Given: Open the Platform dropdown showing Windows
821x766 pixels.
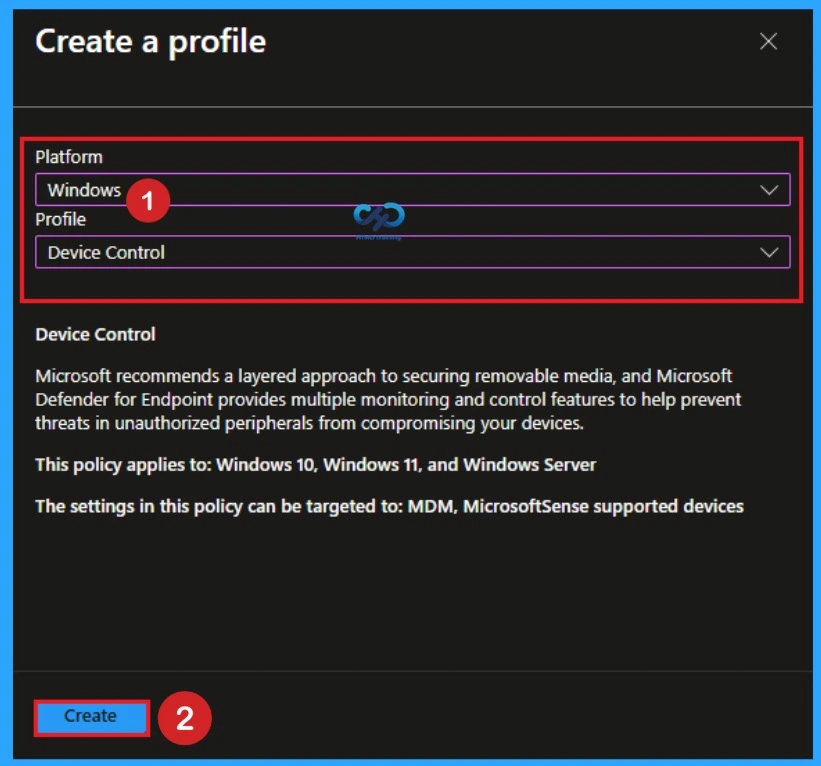Looking at the screenshot, I should (413, 190).
